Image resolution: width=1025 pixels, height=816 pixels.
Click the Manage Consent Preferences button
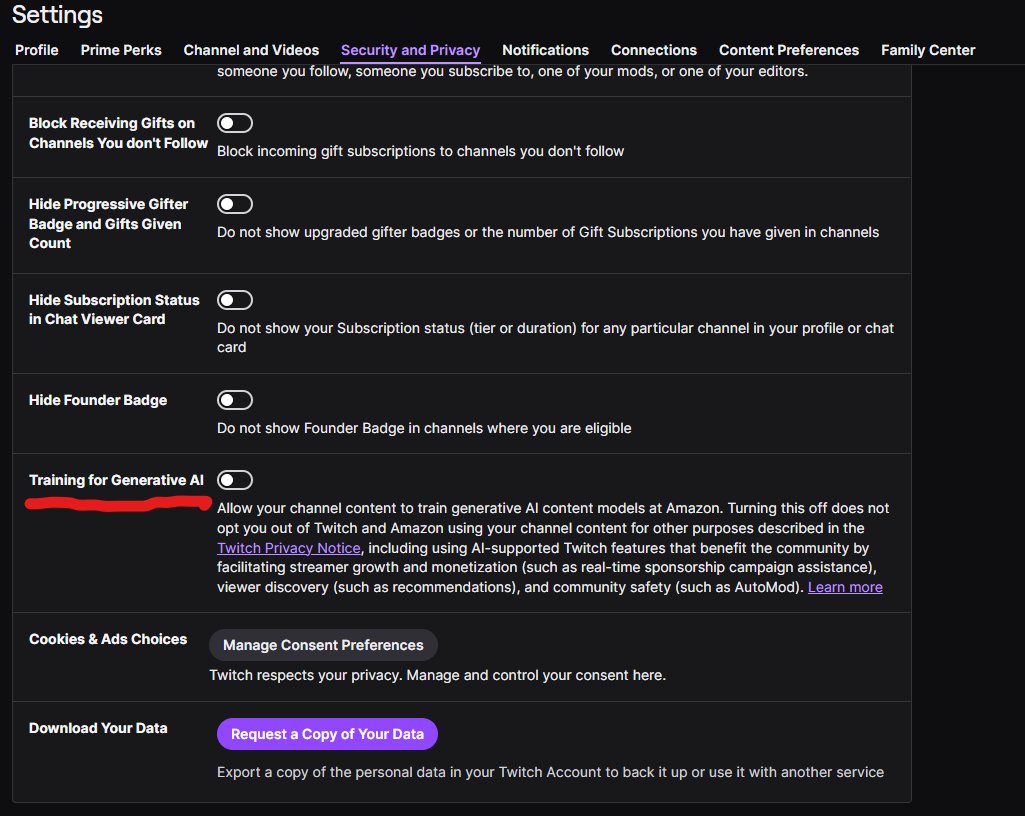(x=323, y=645)
